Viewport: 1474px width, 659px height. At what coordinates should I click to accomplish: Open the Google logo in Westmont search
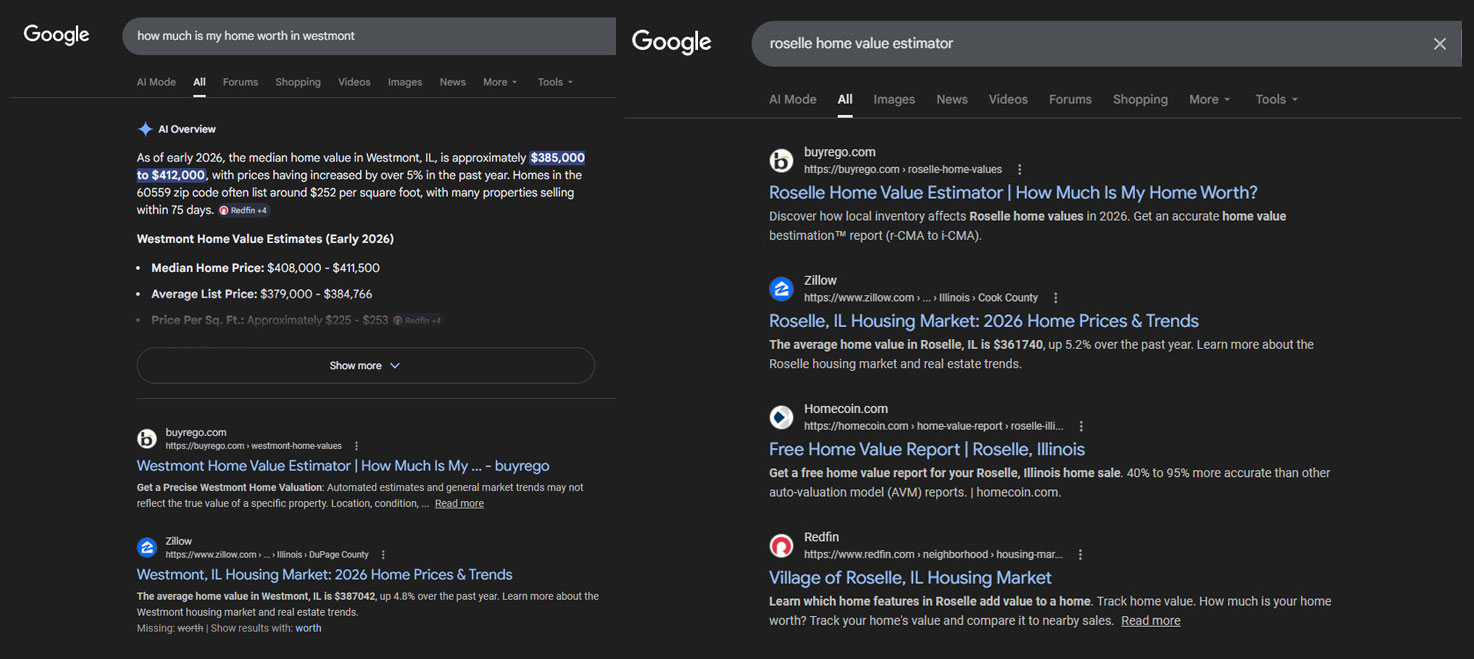(56, 34)
